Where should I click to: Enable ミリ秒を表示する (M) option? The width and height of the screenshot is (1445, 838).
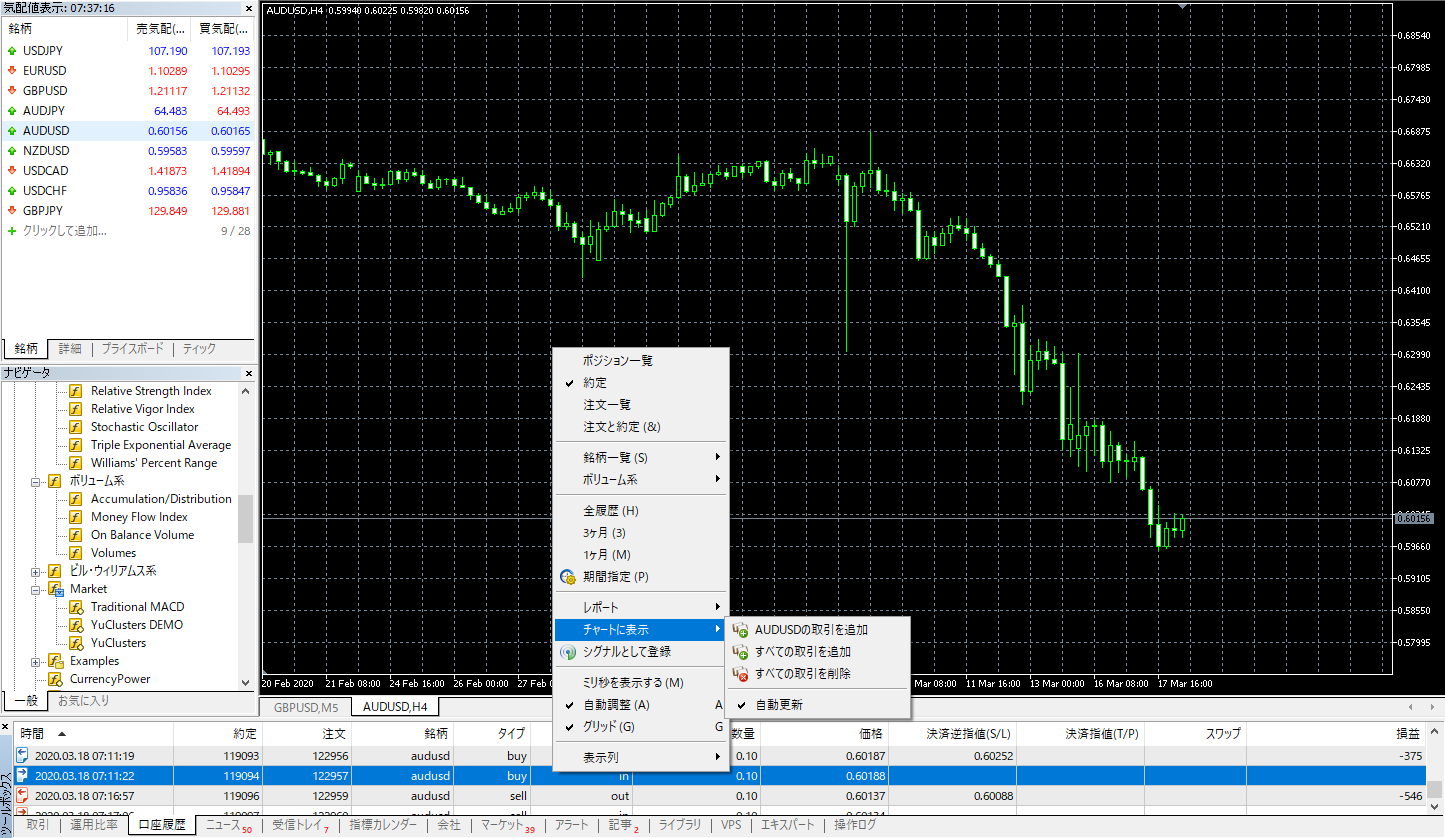(642, 683)
